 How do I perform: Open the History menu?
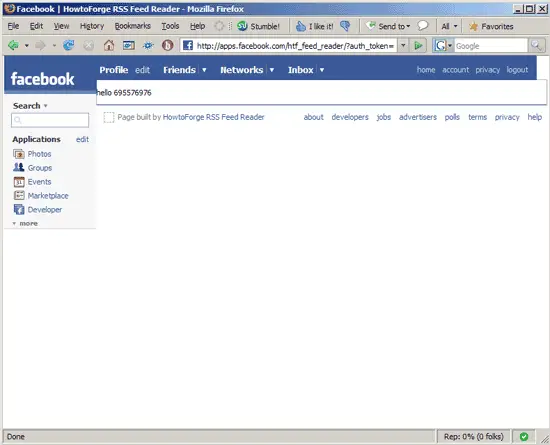(92, 26)
